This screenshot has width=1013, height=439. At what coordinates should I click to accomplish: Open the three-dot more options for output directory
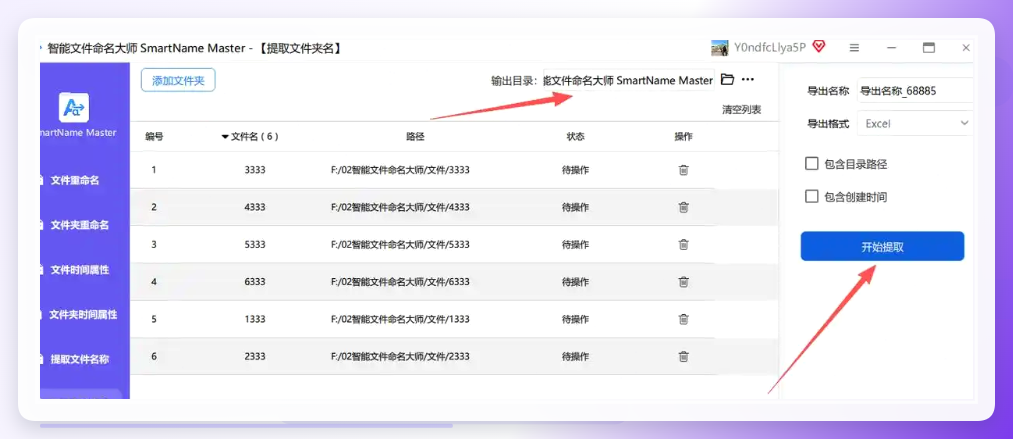[747, 79]
